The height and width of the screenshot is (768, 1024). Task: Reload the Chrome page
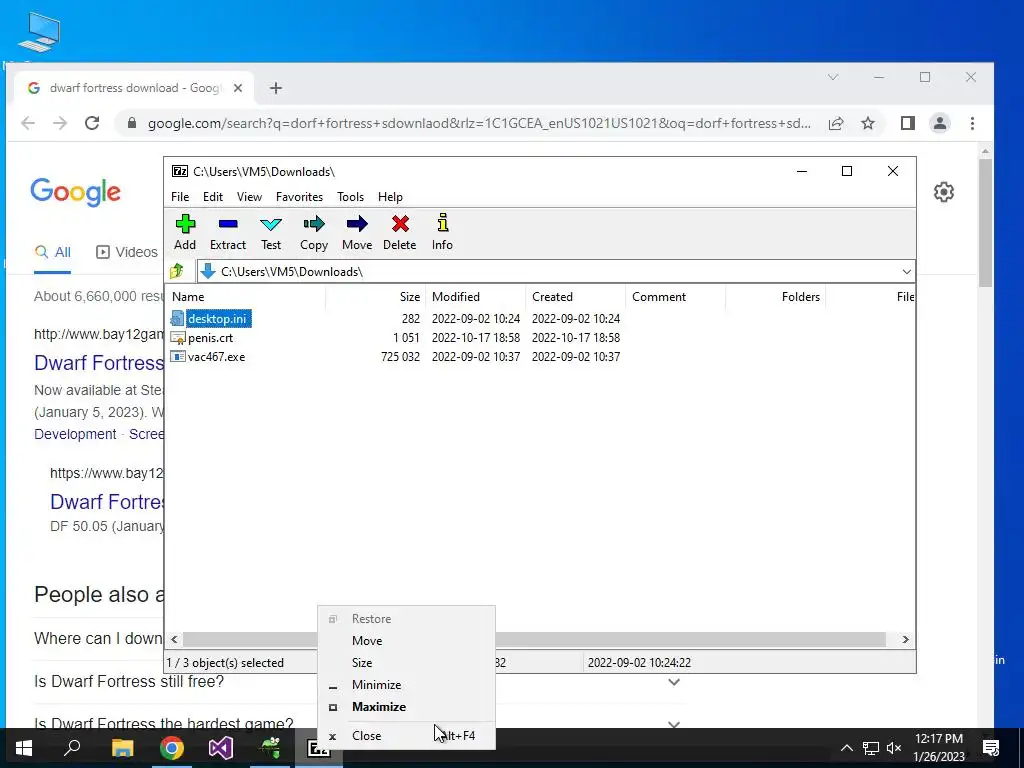[x=92, y=123]
